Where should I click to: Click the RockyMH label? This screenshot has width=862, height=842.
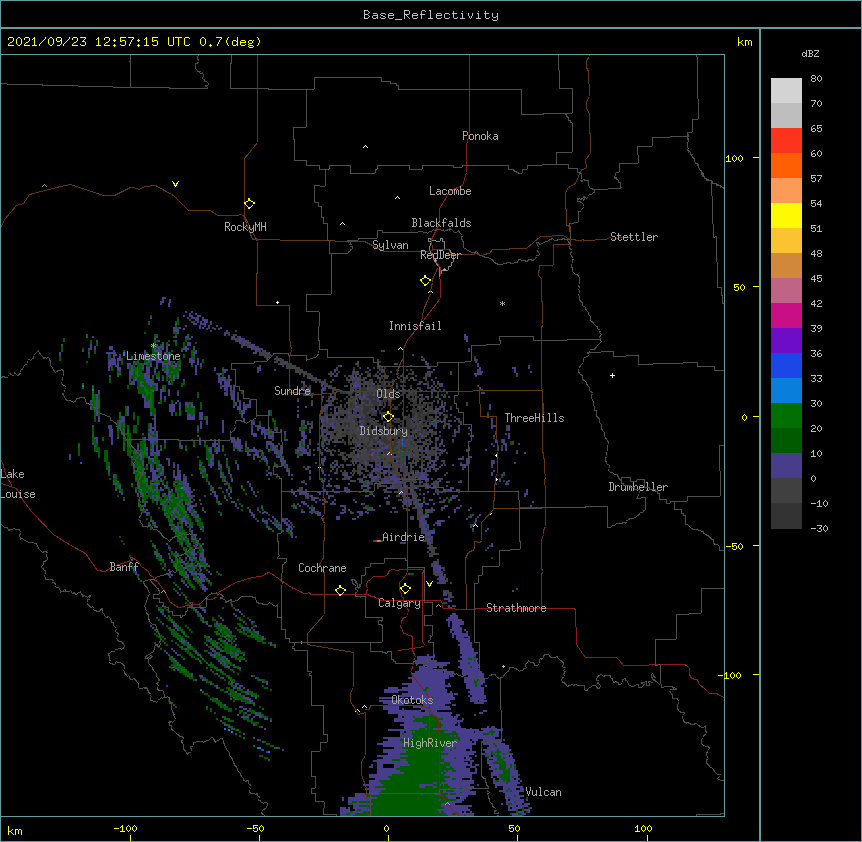(x=245, y=227)
